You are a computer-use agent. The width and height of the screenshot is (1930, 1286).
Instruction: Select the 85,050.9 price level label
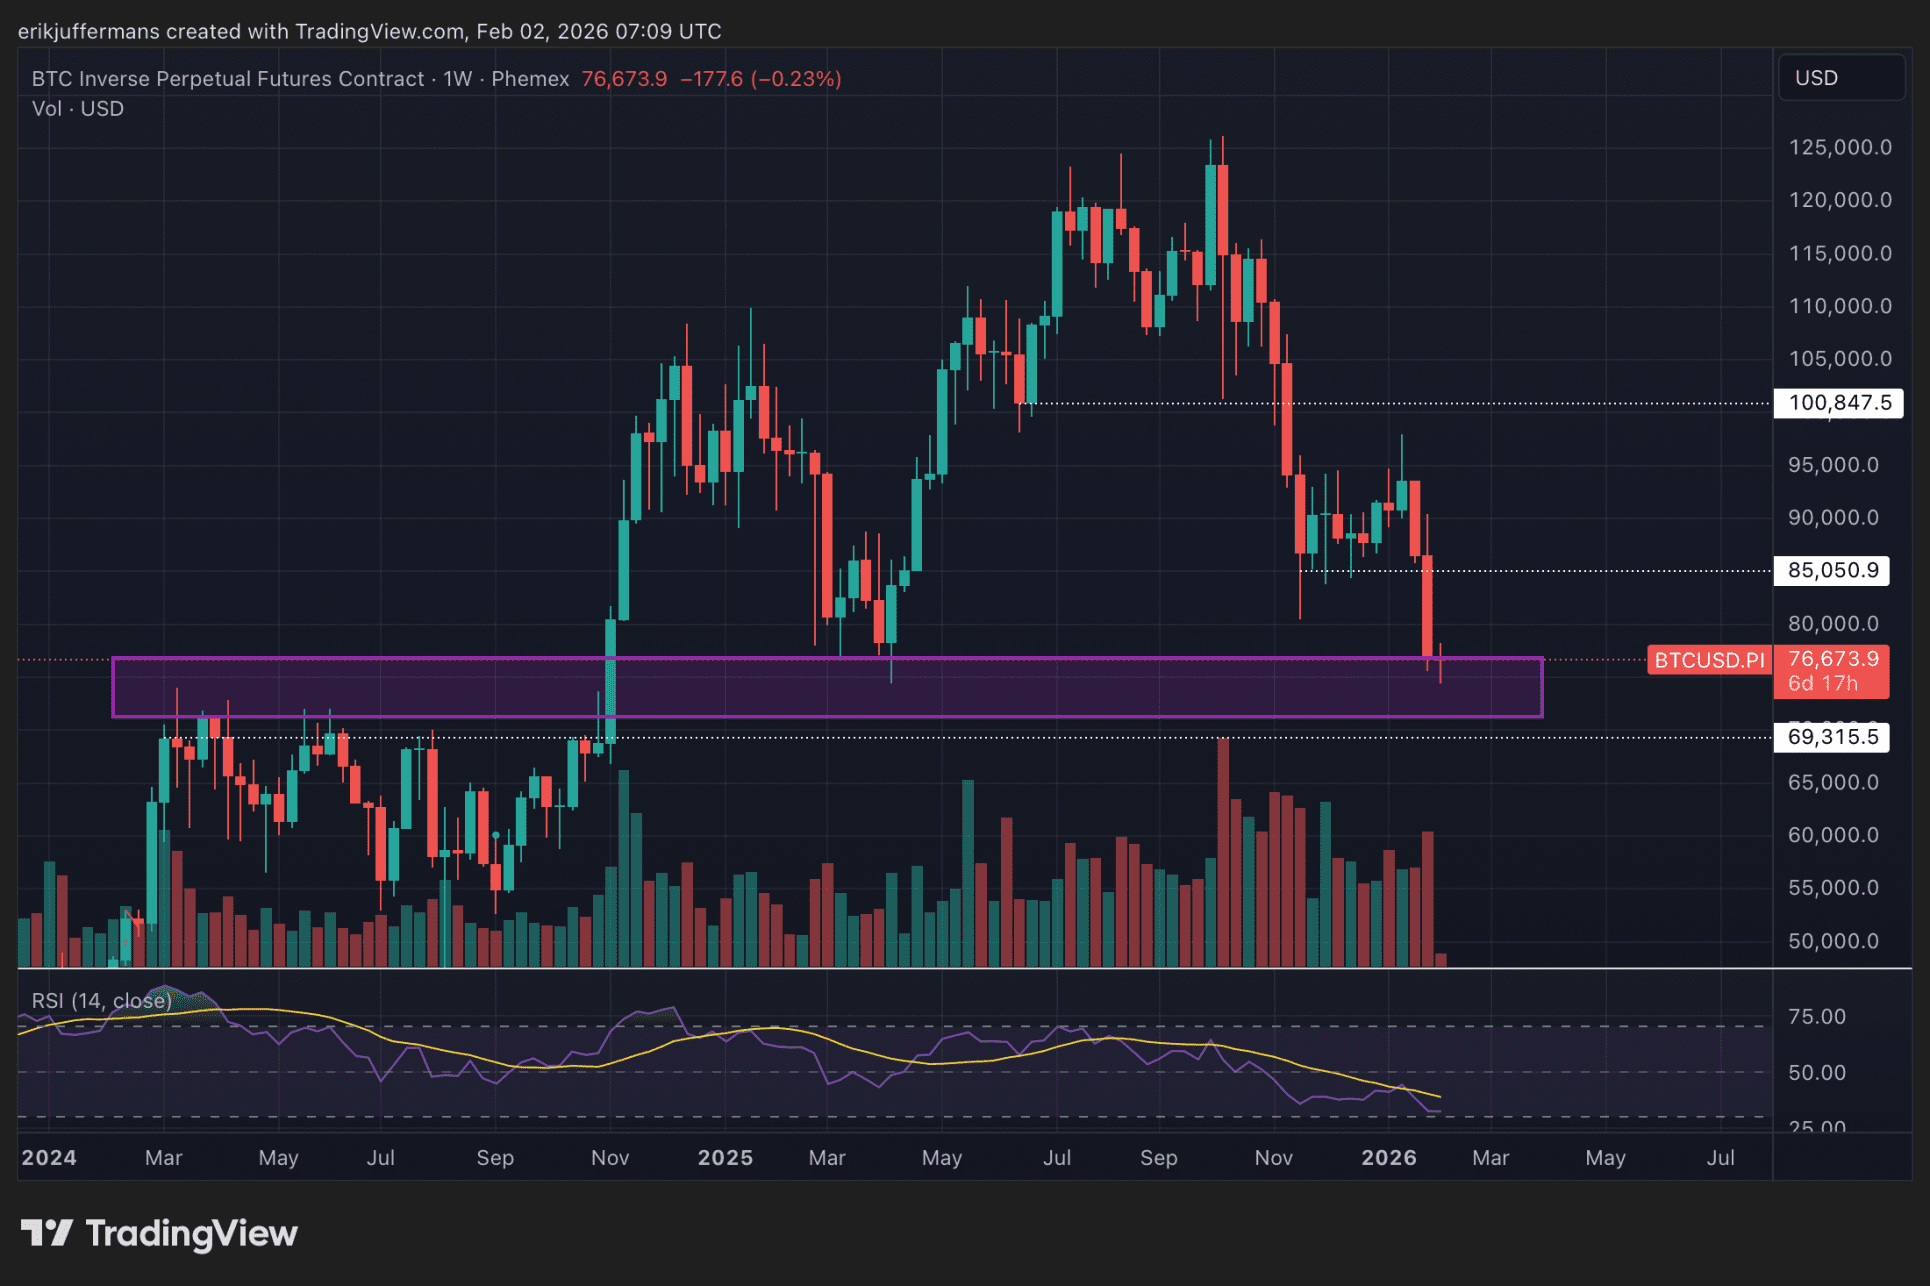pyautogui.click(x=1832, y=571)
